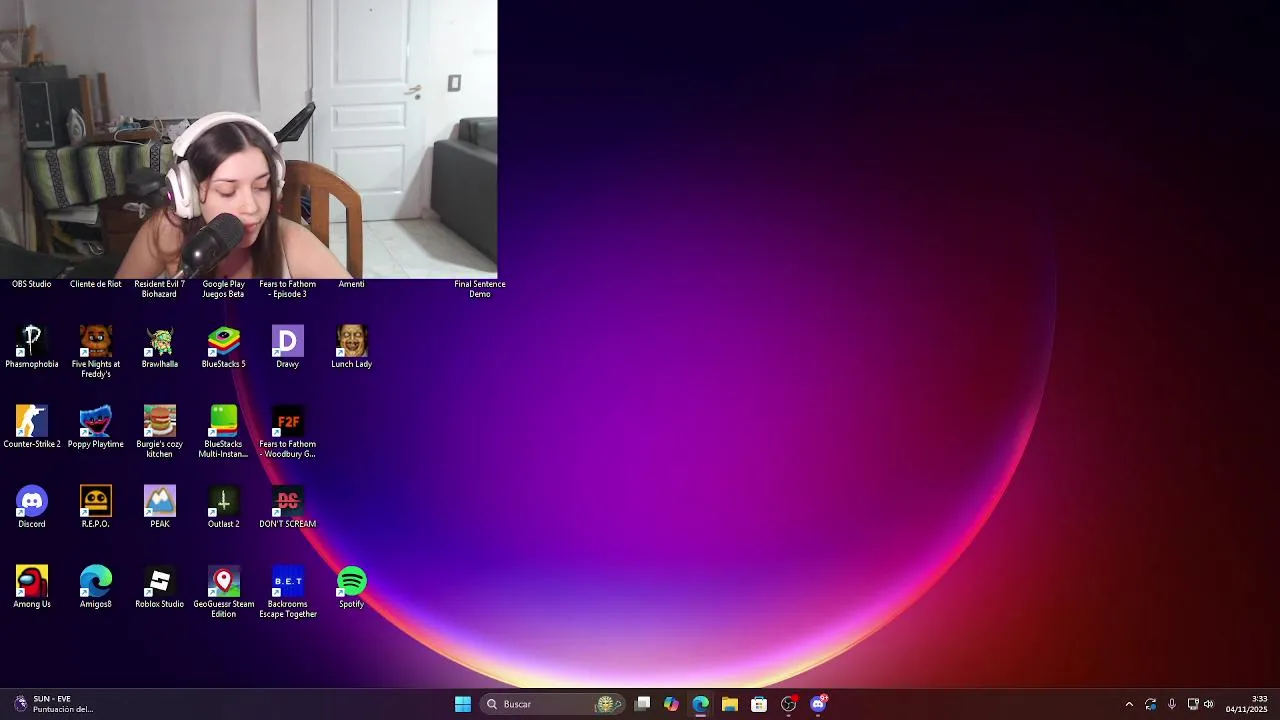Select the R.E.P.O. desktop icon
1280x720 pixels.
pos(96,507)
